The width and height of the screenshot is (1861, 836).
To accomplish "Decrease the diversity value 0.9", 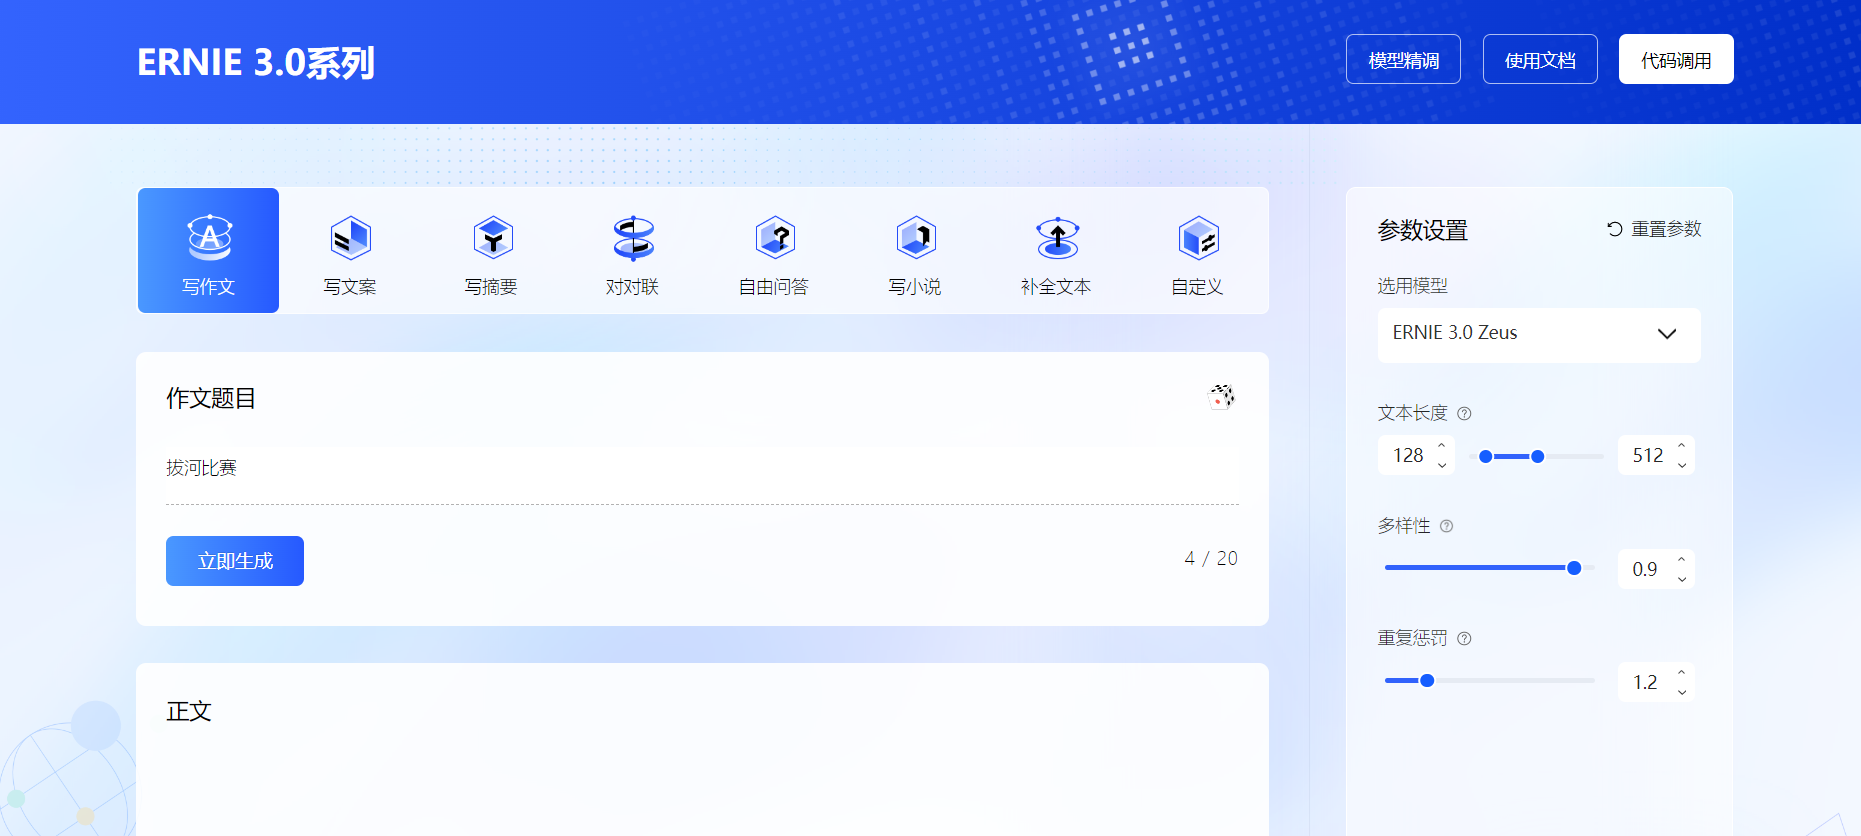I will coord(1681,579).
